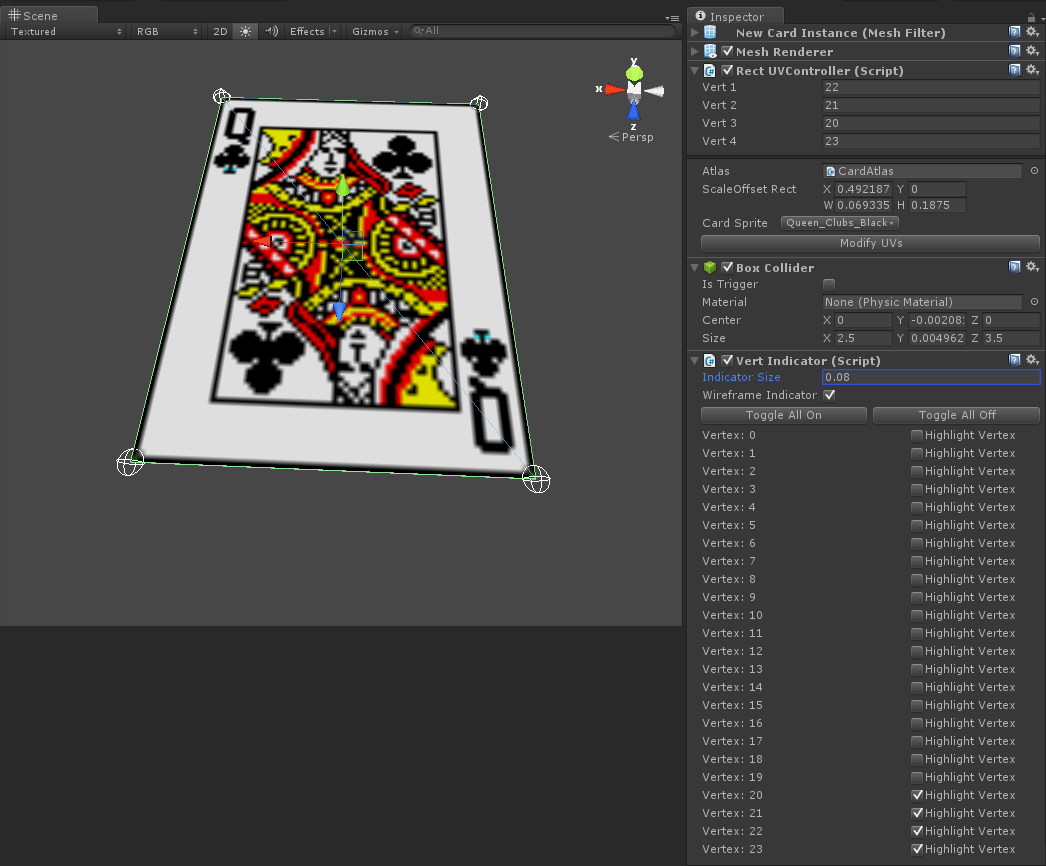Click the Mesh Renderer component icon
The height and width of the screenshot is (866, 1046).
pyautogui.click(x=710, y=51)
